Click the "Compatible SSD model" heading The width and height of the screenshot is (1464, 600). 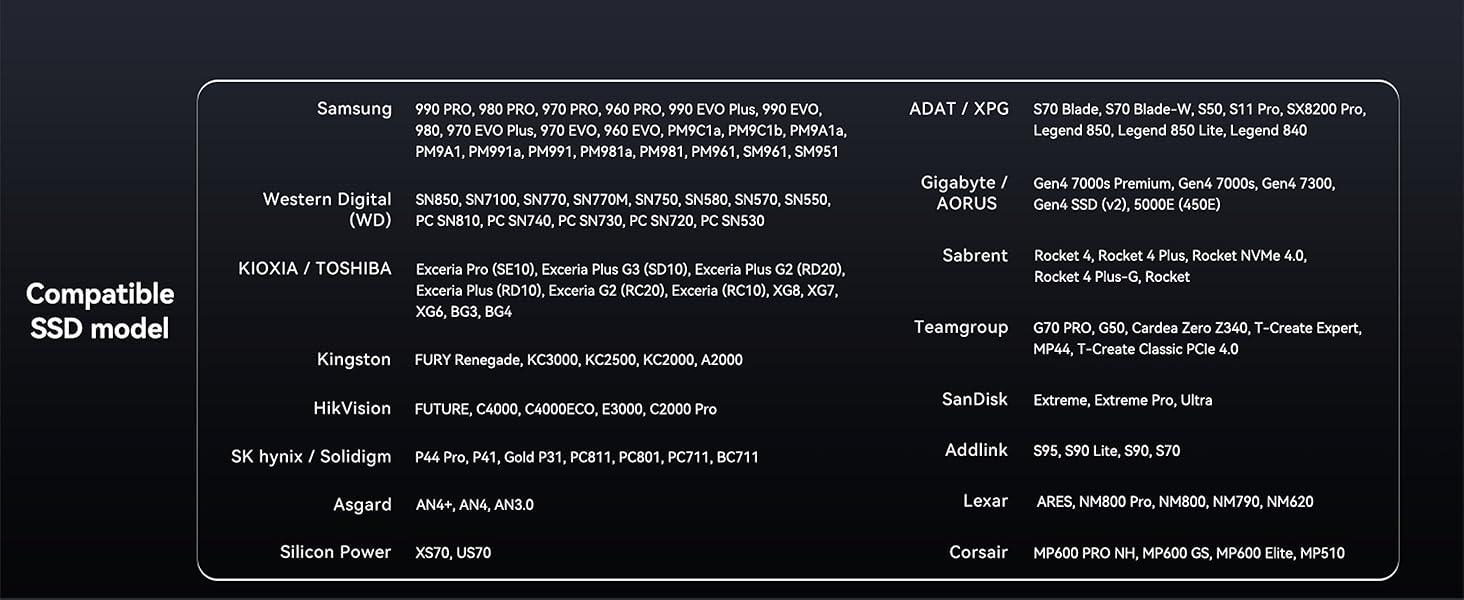(100, 311)
